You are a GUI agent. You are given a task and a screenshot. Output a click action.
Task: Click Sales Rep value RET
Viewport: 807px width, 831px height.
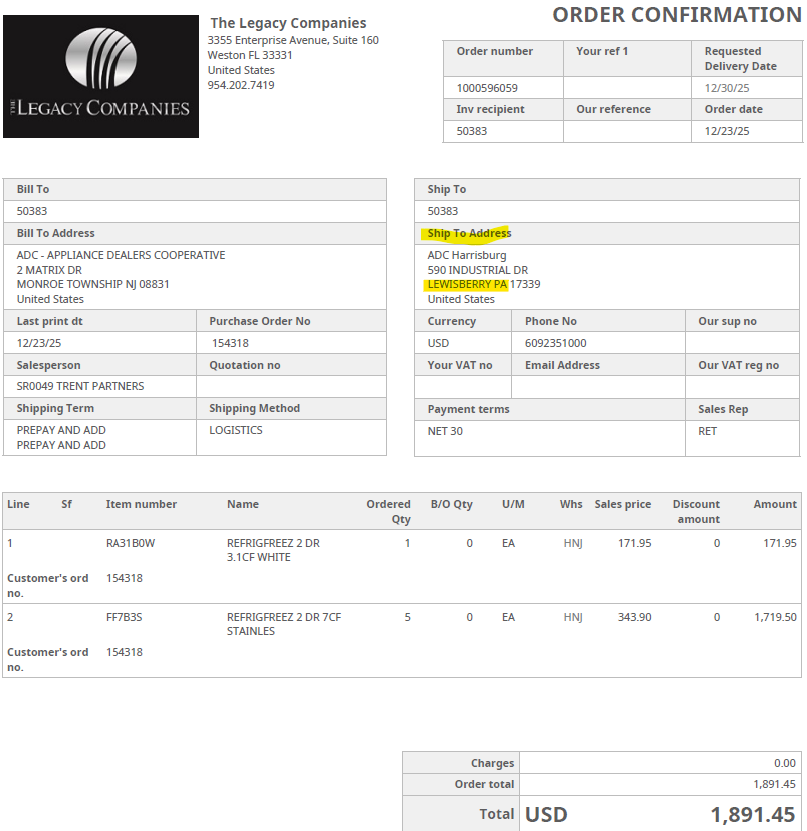click(x=707, y=431)
